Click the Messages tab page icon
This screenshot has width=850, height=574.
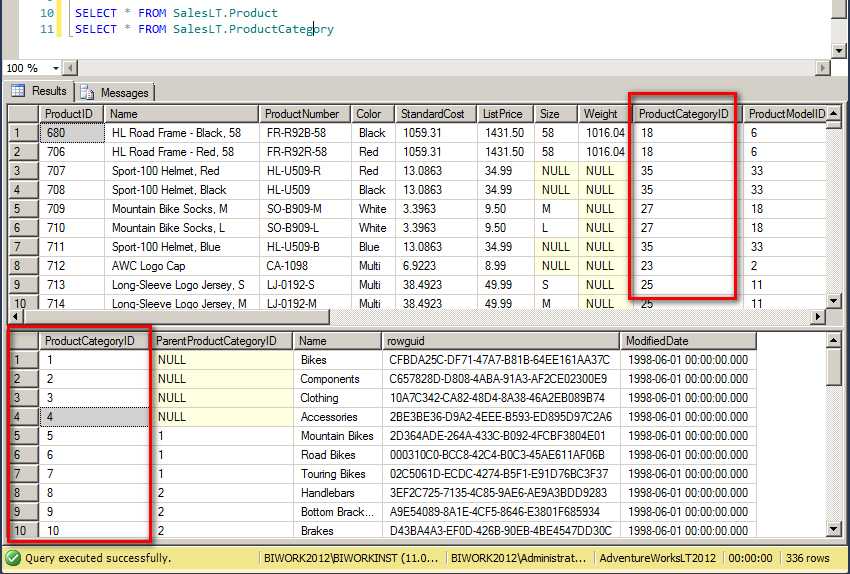[x=88, y=92]
